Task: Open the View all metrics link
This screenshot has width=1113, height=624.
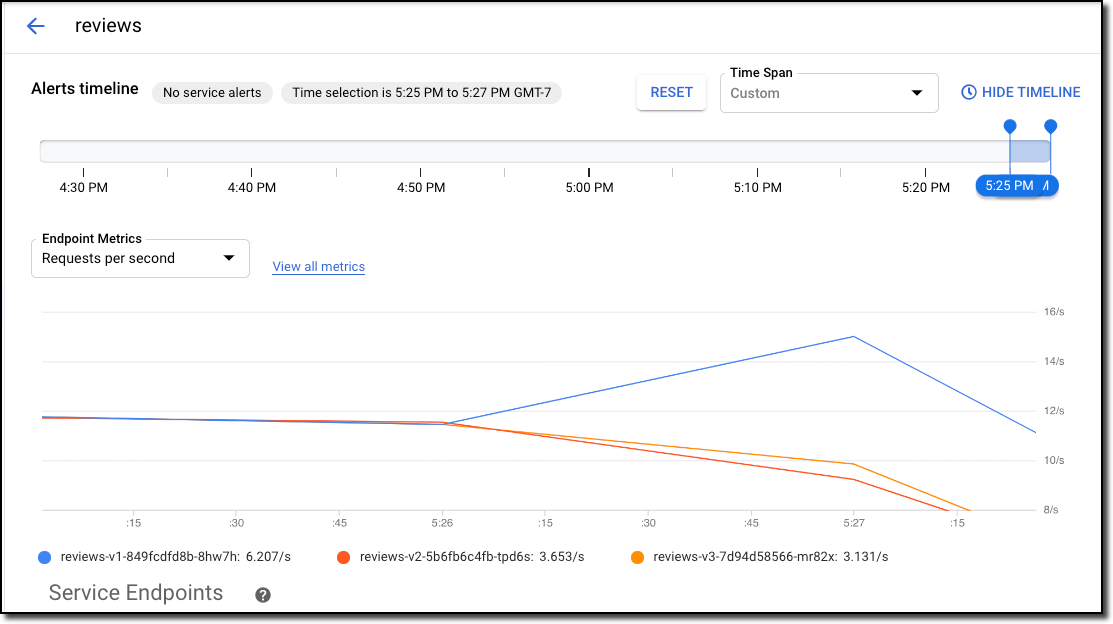Action: tap(318, 267)
